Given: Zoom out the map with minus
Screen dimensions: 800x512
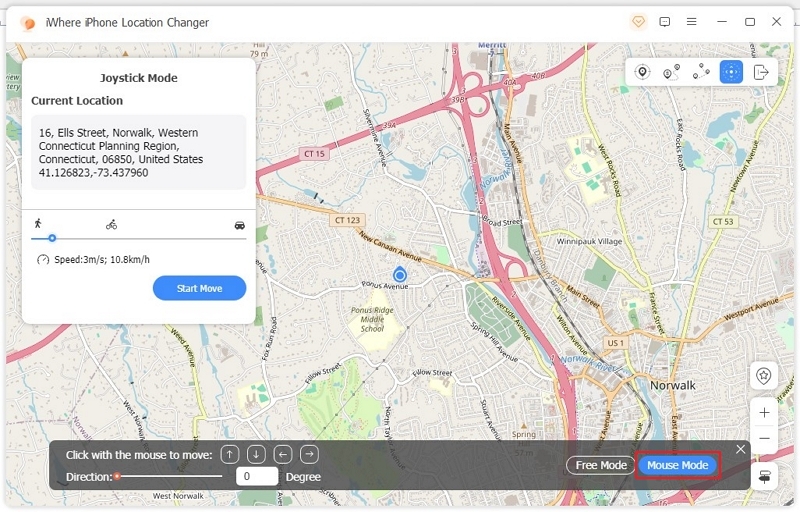Looking at the screenshot, I should pyautogui.click(x=764, y=439).
